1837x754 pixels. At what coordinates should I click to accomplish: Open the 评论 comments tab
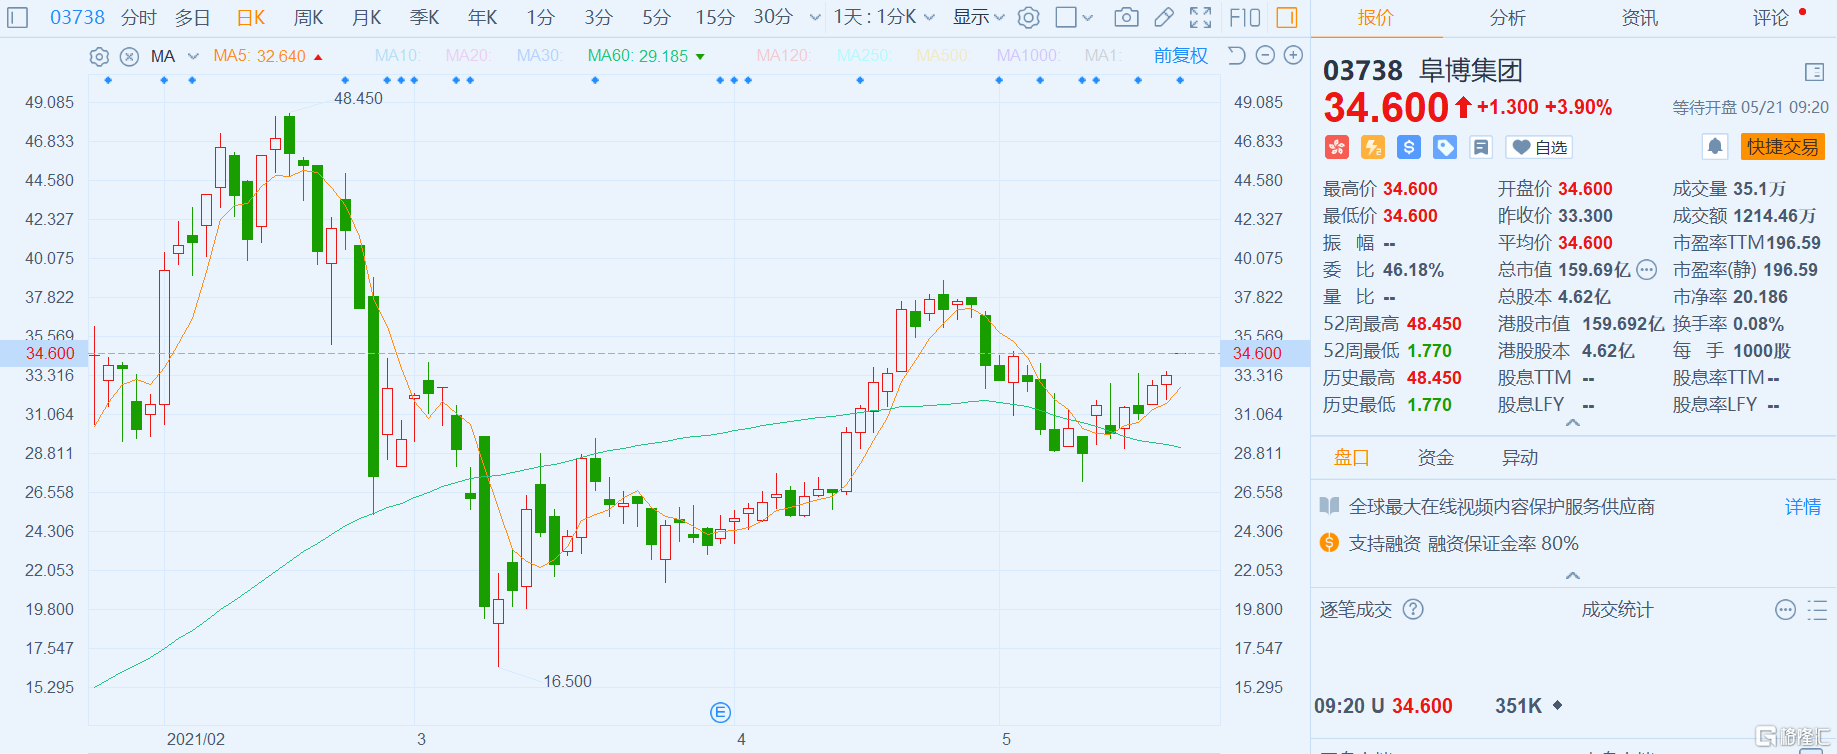point(1771,18)
